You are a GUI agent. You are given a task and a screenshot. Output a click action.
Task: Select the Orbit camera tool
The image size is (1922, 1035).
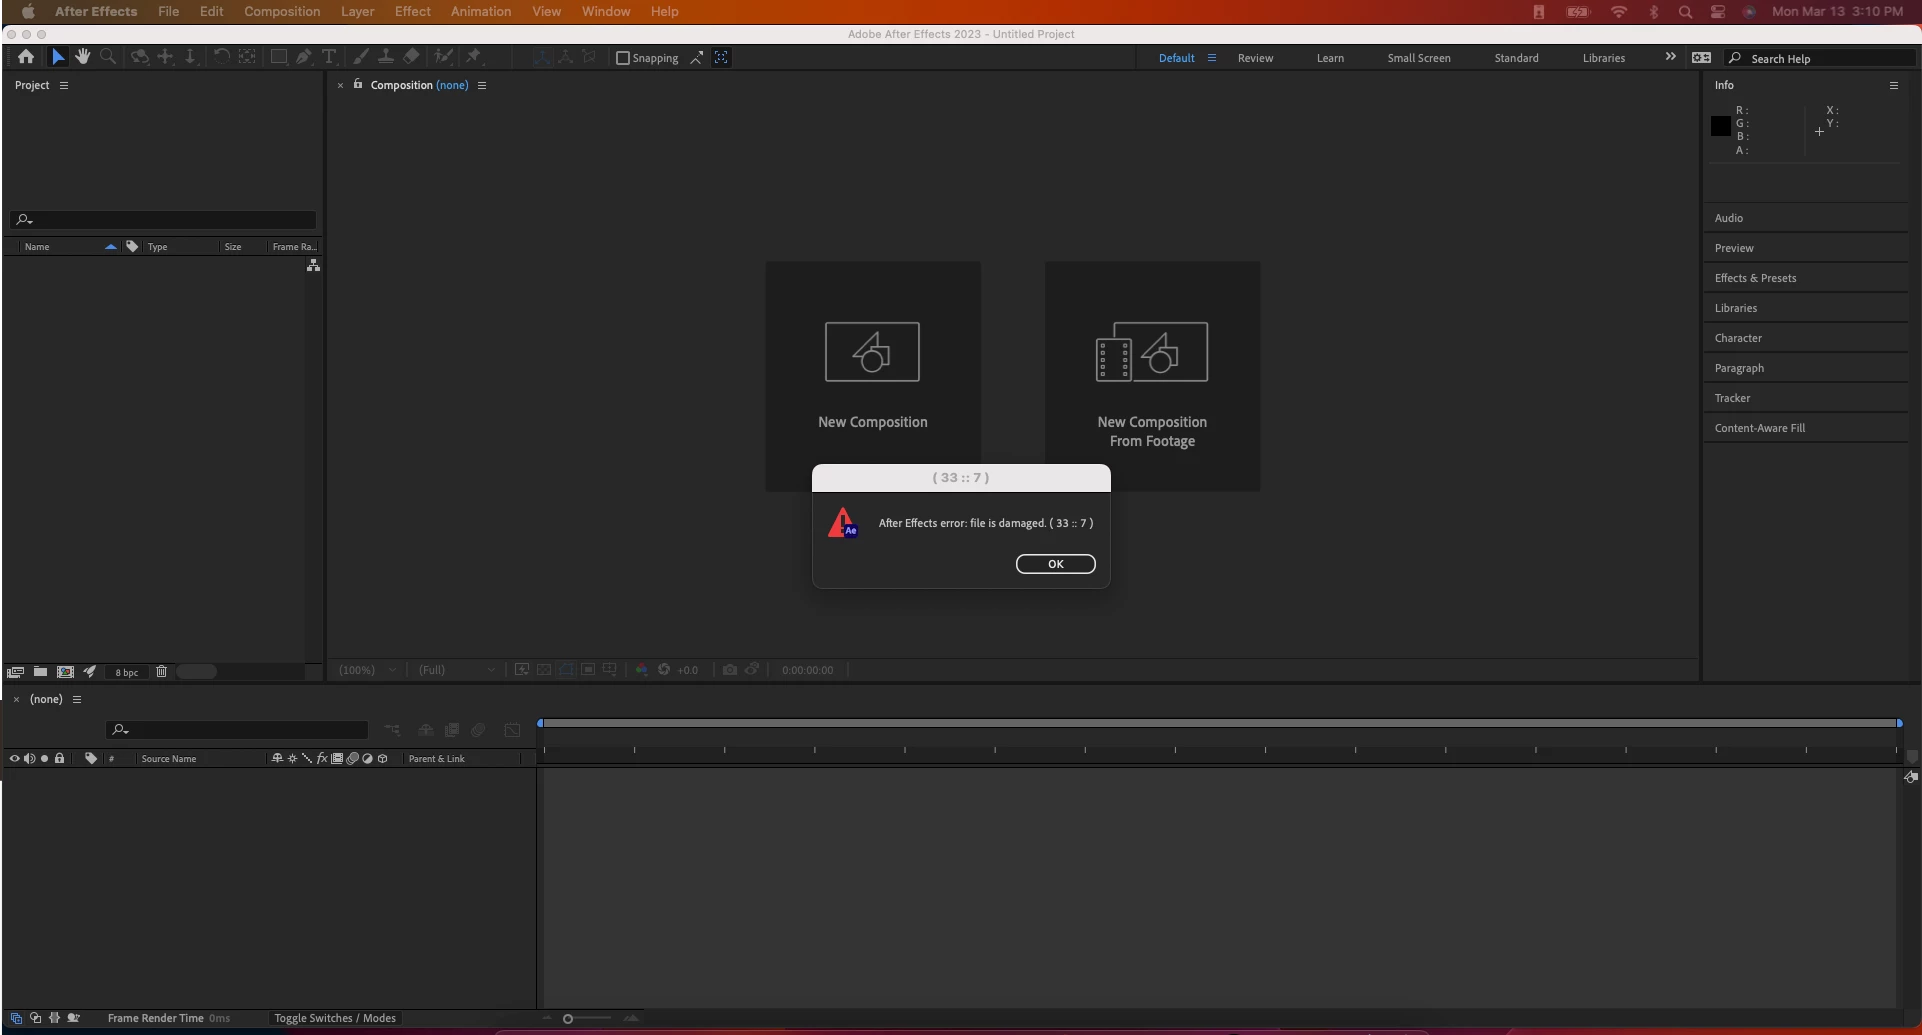(x=140, y=57)
